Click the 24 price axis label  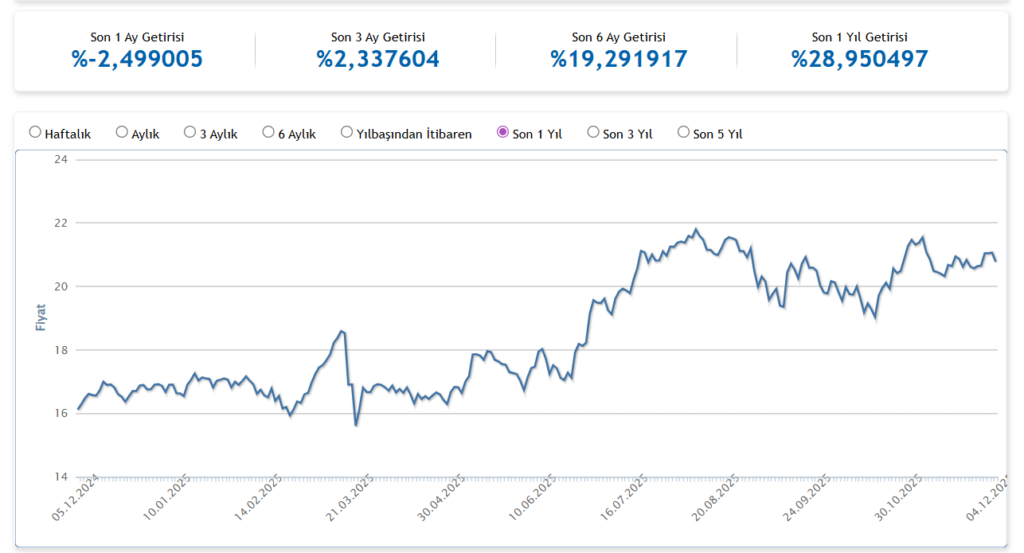pos(60,159)
